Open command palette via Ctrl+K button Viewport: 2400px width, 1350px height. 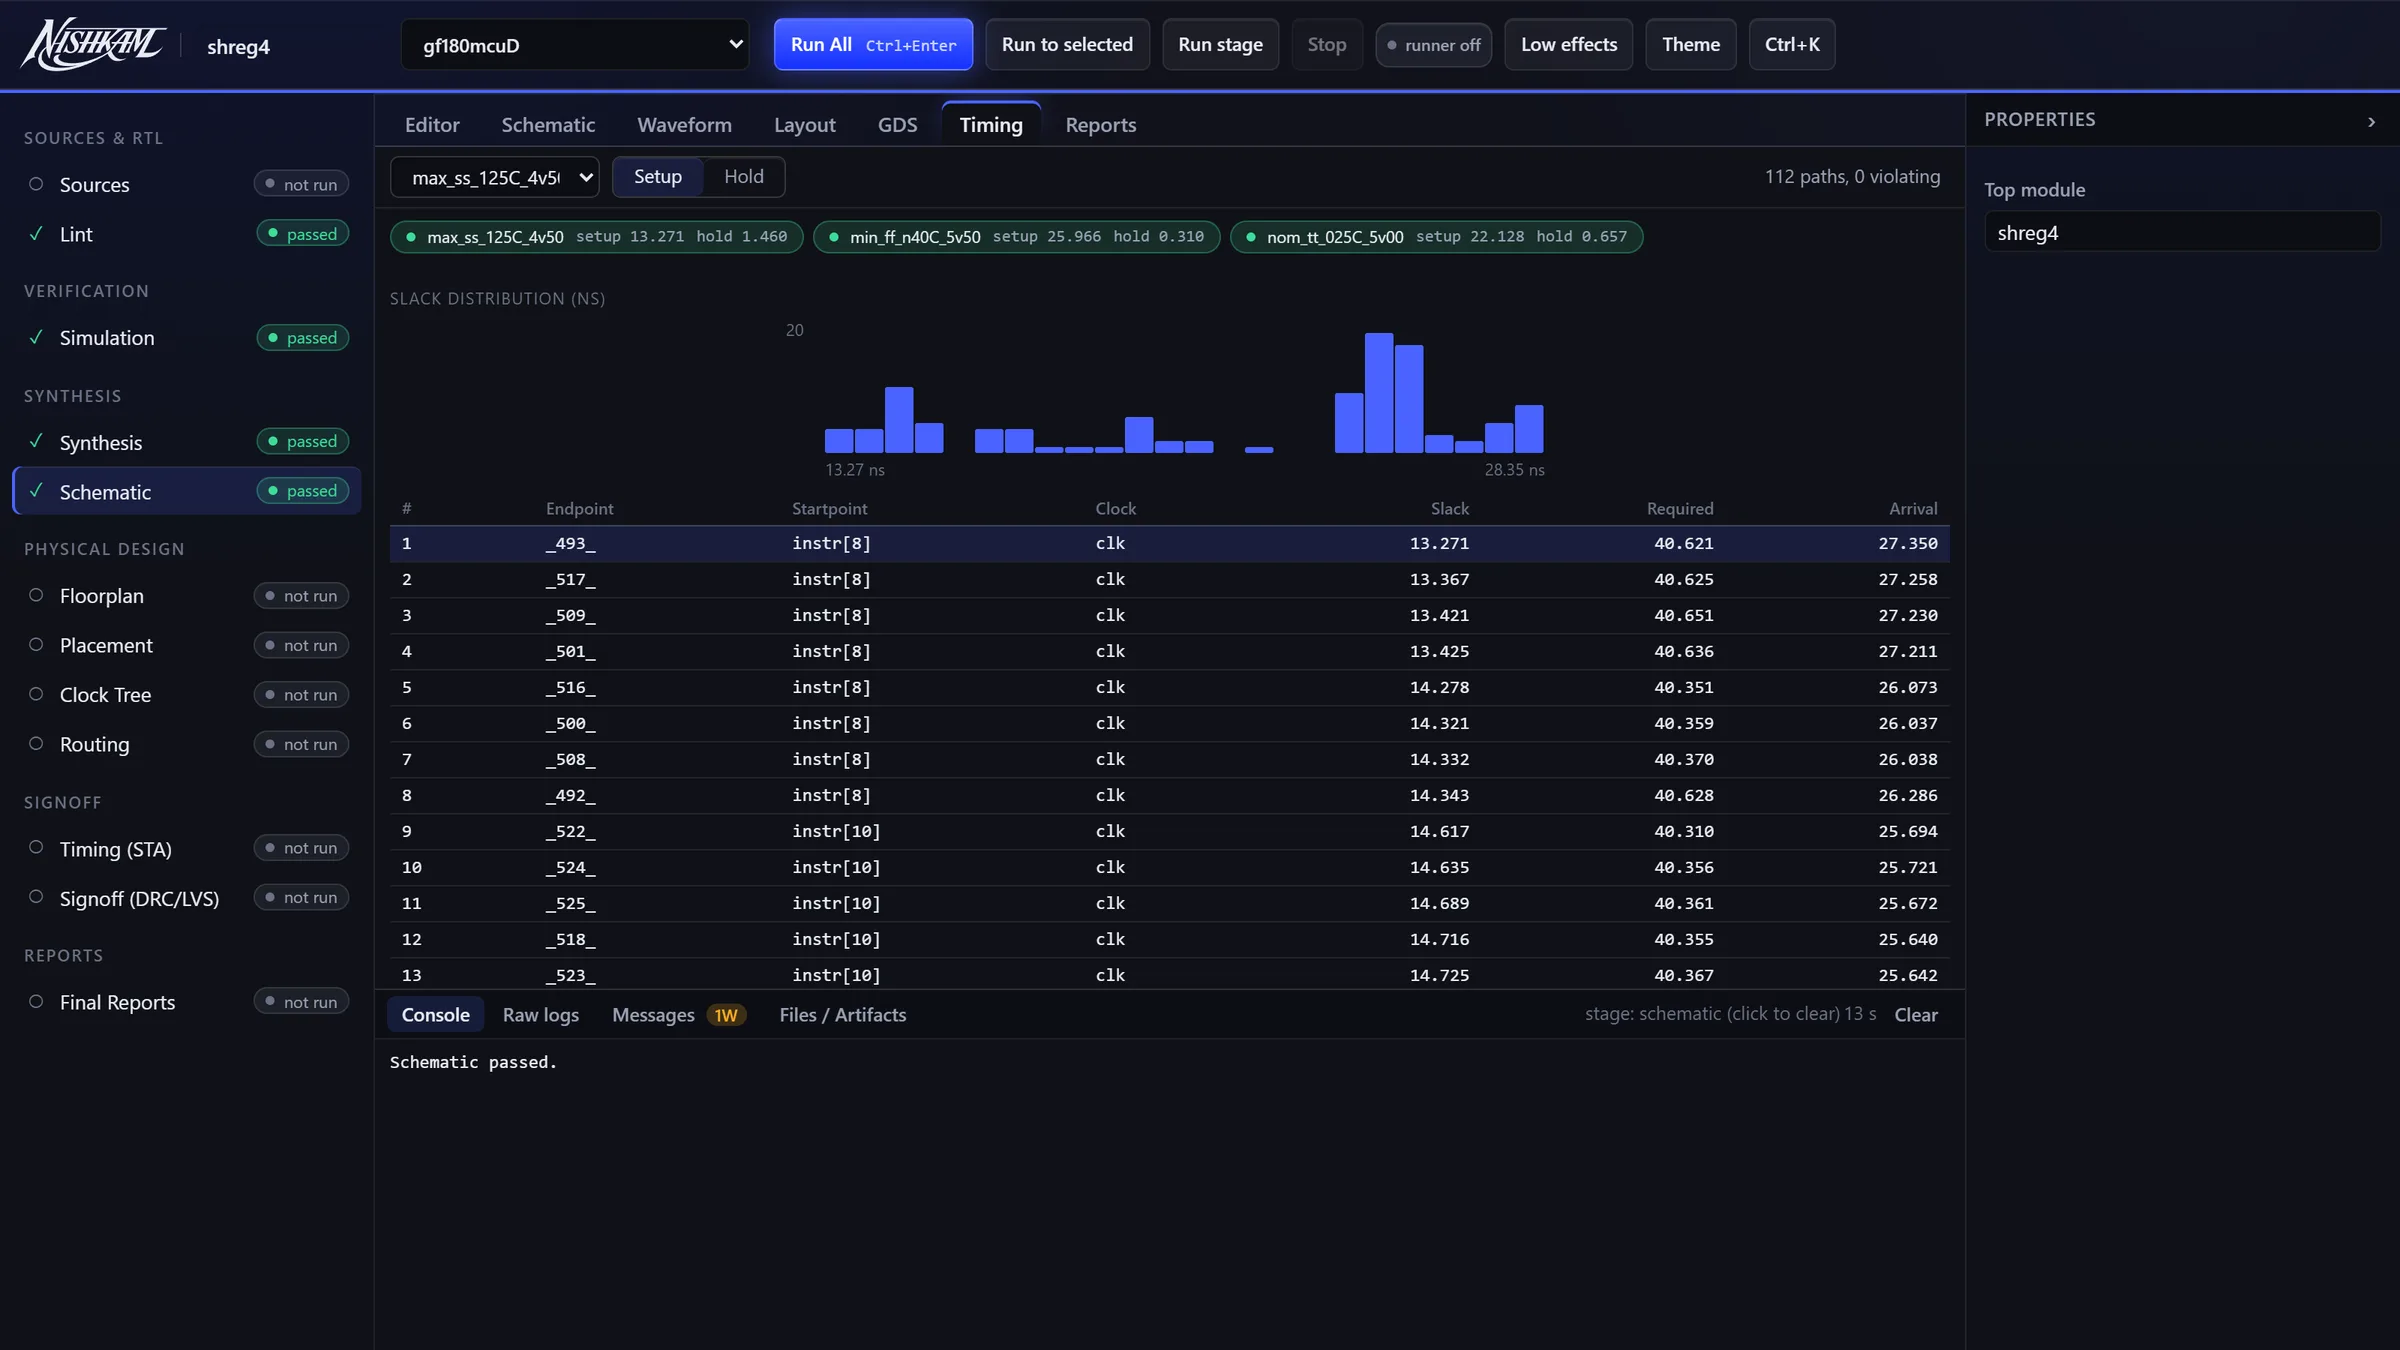1792,45
